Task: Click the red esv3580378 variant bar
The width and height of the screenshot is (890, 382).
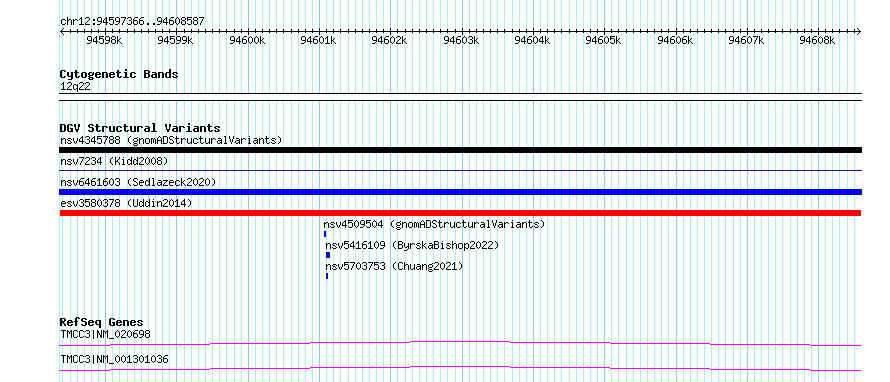Action: pyautogui.click(x=460, y=213)
